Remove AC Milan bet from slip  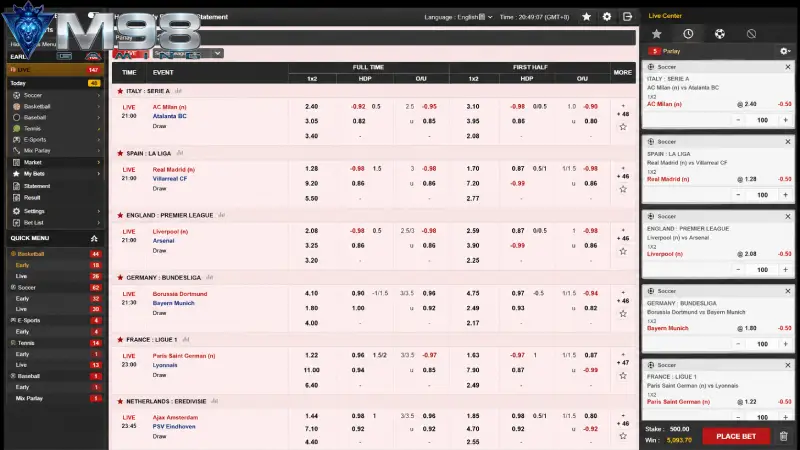tap(788, 67)
